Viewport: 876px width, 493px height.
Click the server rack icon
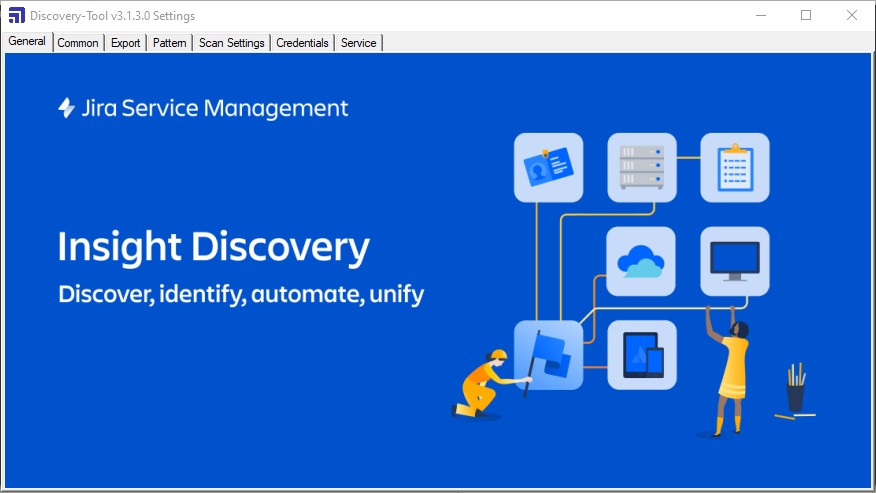pyautogui.click(x=642, y=168)
